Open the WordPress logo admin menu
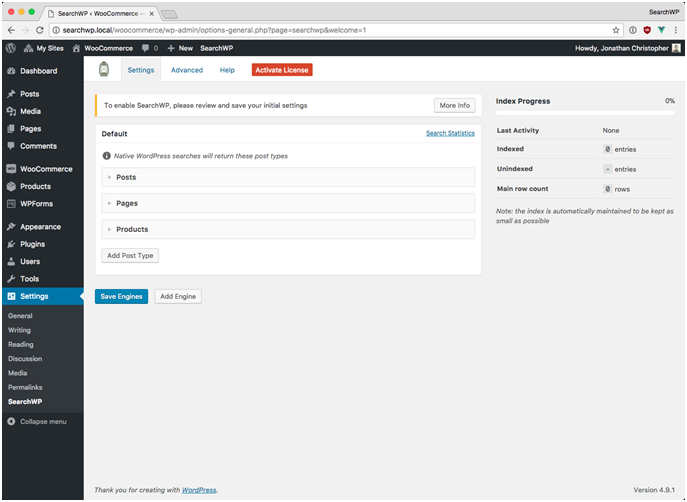687x502 pixels. click(x=11, y=48)
